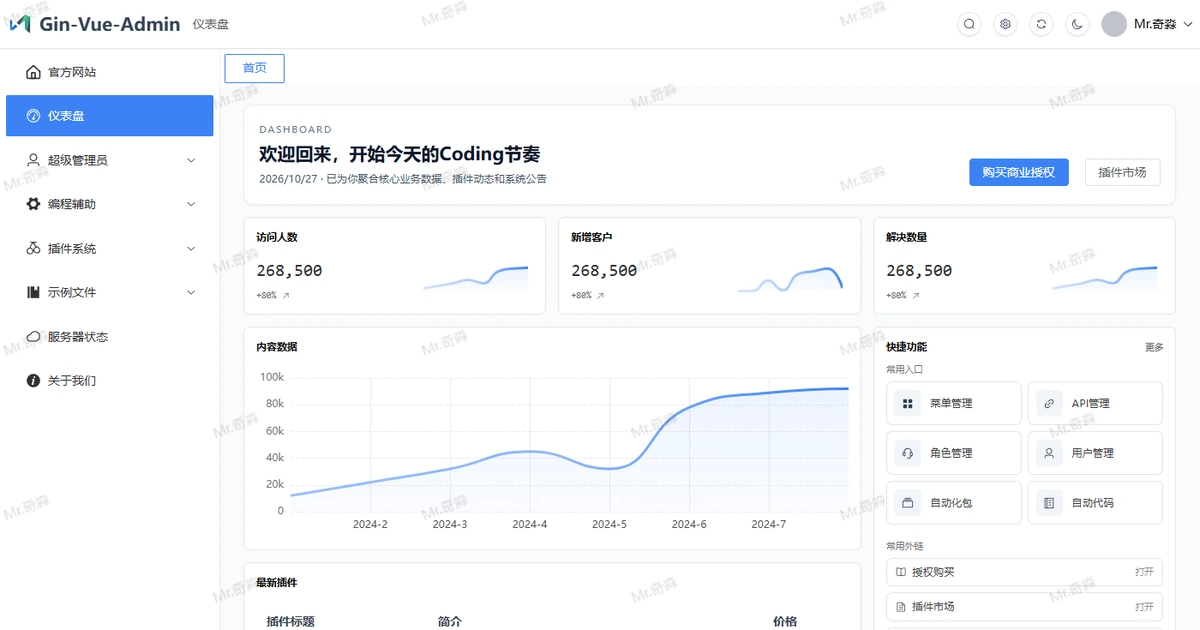The height and width of the screenshot is (630, 1200).
Task: Click the book icon beside 授权购买
Action: [901, 572]
